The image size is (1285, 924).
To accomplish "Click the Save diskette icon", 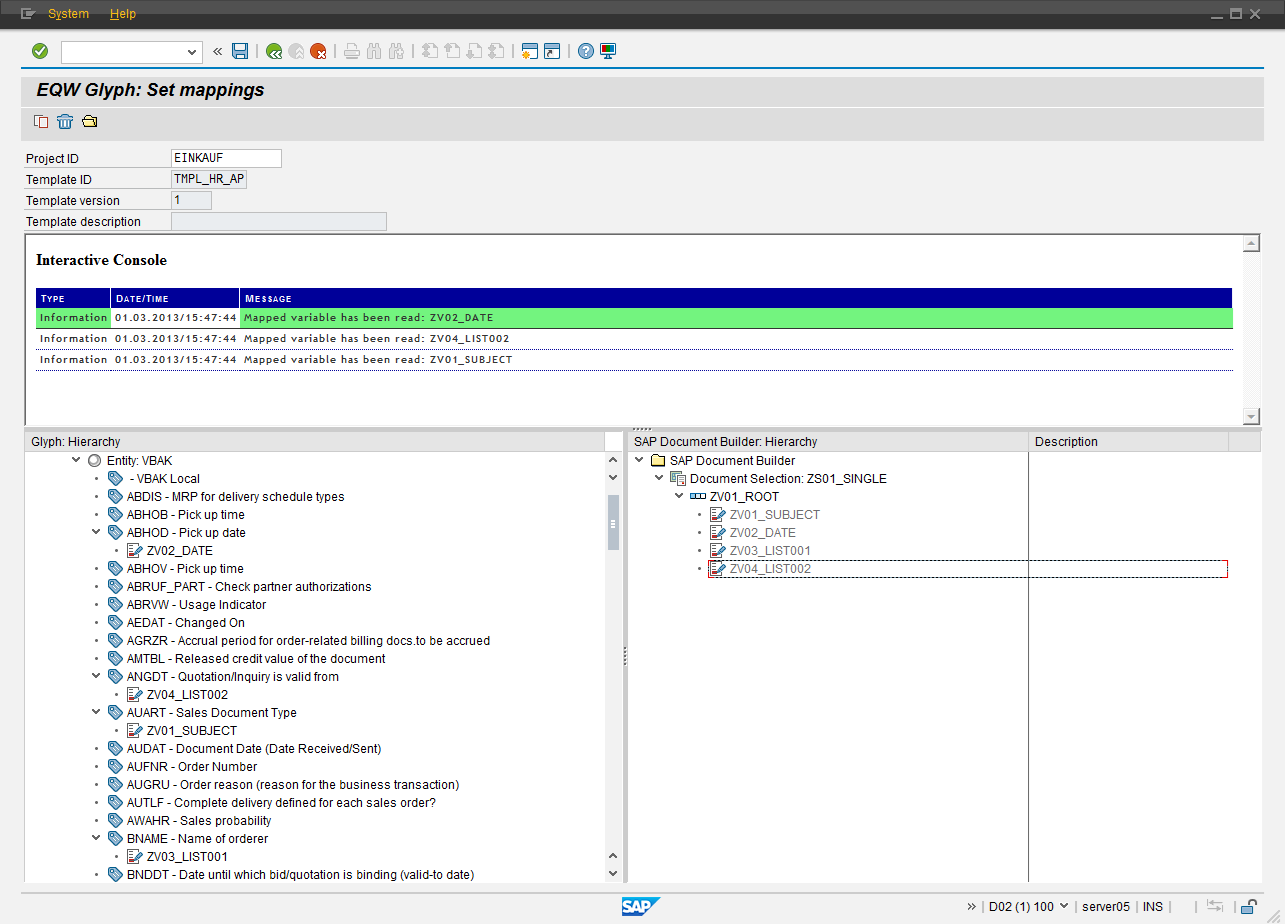I will click(x=240, y=51).
